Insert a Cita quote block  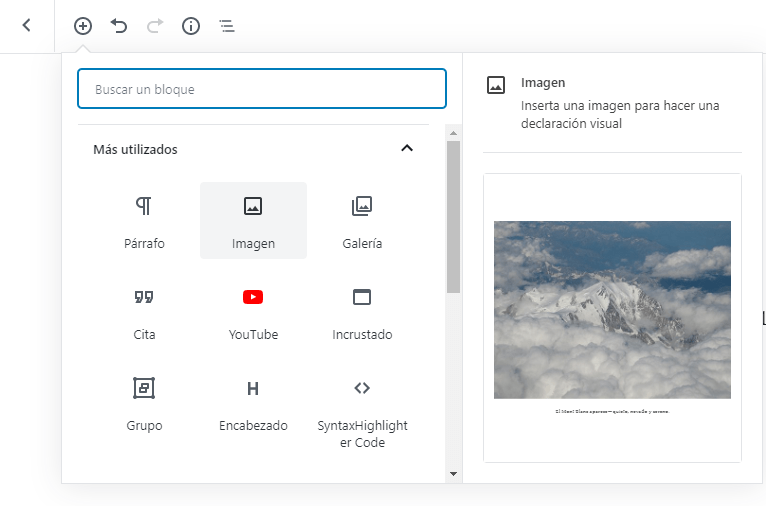coord(145,312)
